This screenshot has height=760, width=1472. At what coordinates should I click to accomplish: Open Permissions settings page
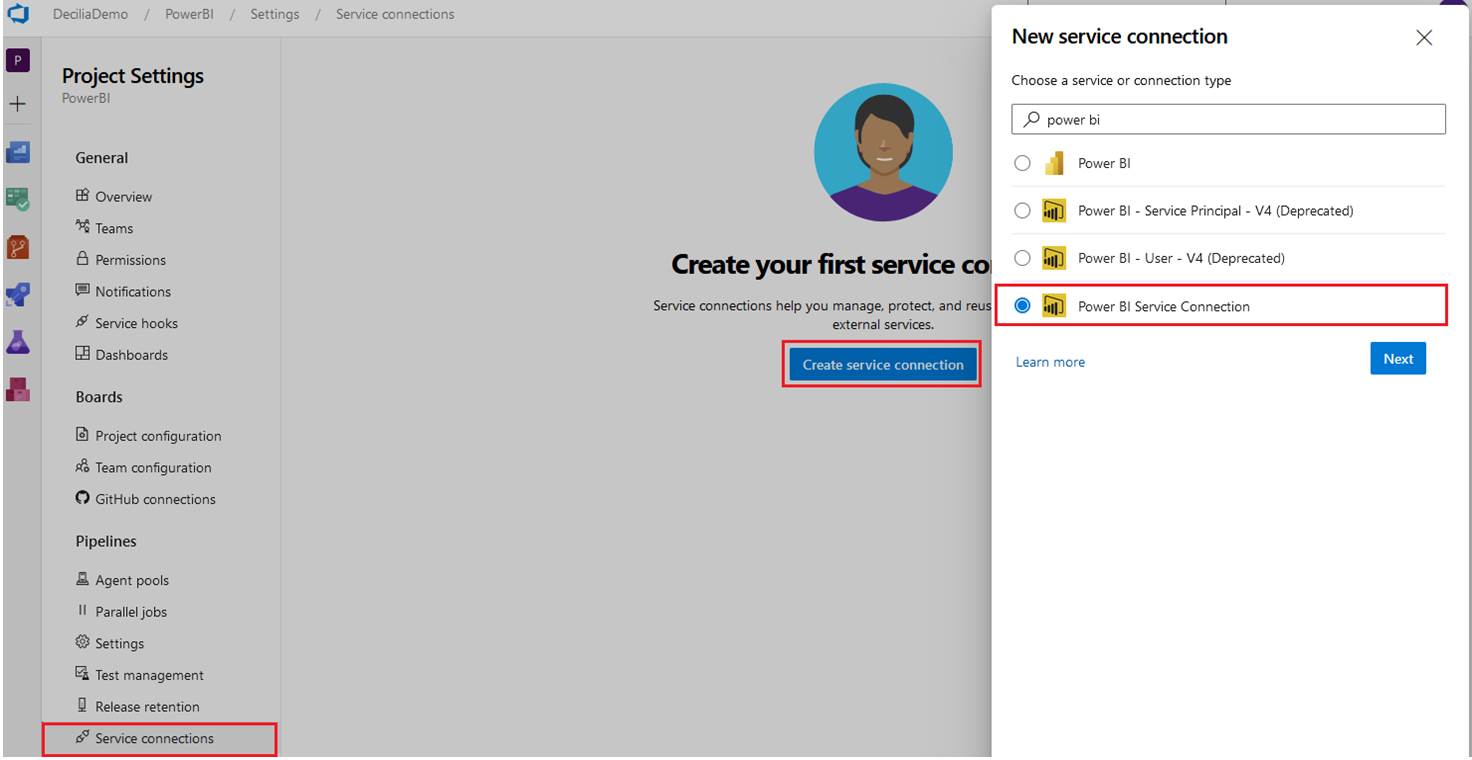coord(130,260)
